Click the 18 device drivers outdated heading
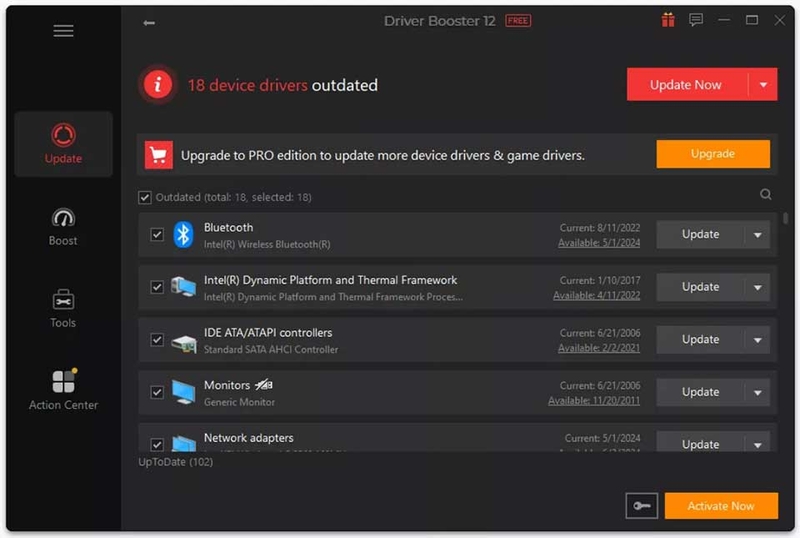The height and width of the screenshot is (538, 800). click(283, 85)
